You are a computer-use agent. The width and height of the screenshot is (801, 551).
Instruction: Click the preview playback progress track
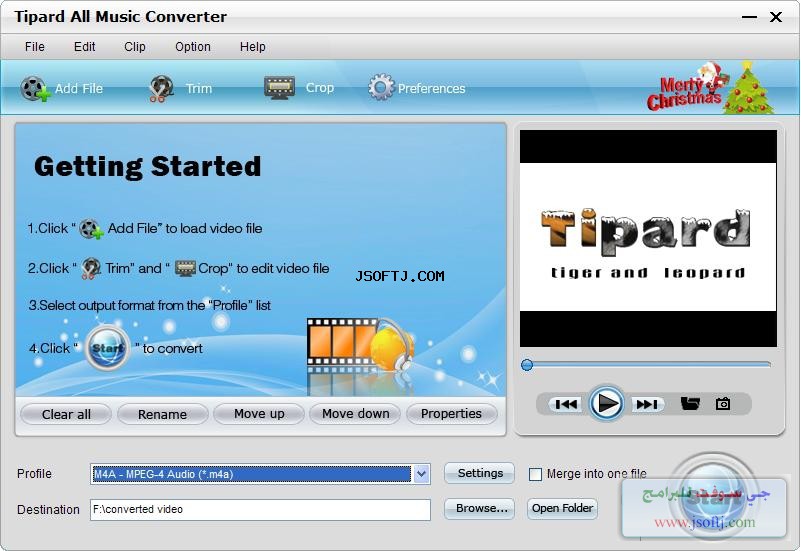(646, 365)
